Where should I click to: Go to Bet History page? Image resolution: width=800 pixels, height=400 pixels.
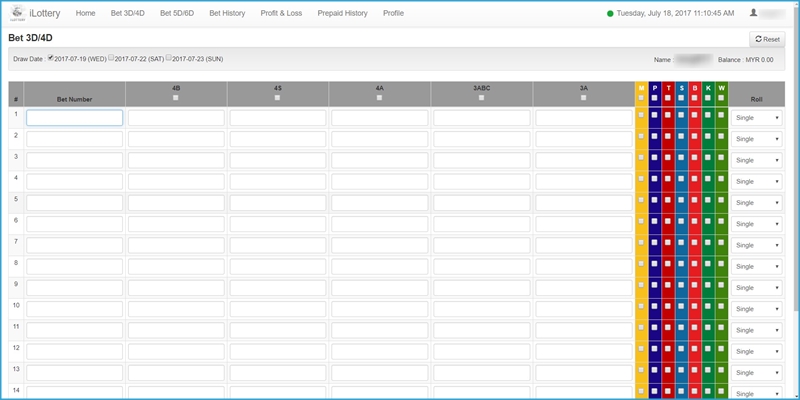(226, 14)
